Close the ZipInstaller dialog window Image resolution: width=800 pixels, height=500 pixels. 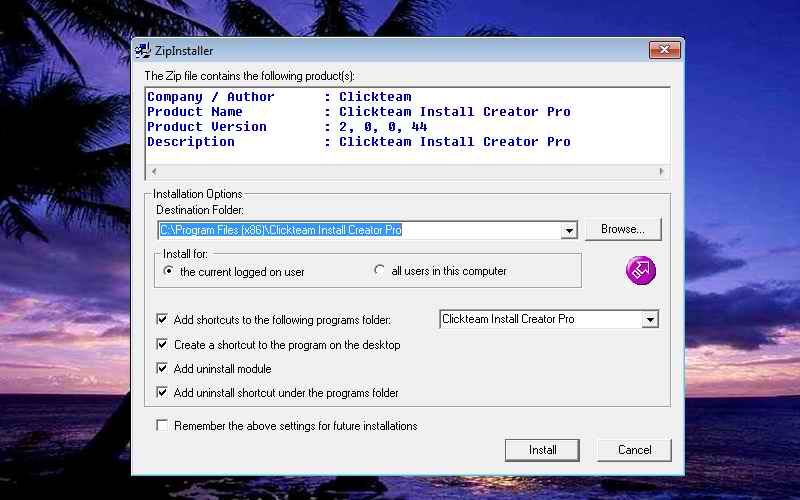point(664,51)
